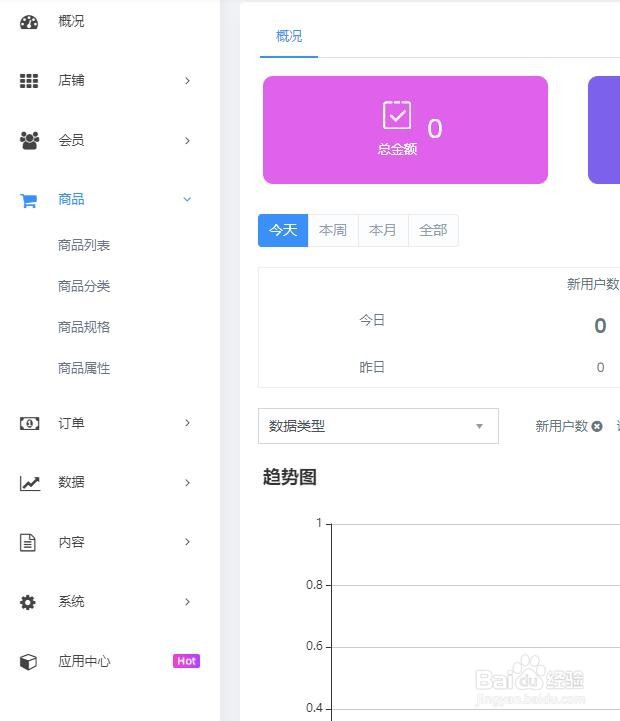This screenshot has width=620, height=721.
Task: Click the money bill icon for 订单
Action: pyautogui.click(x=29, y=423)
